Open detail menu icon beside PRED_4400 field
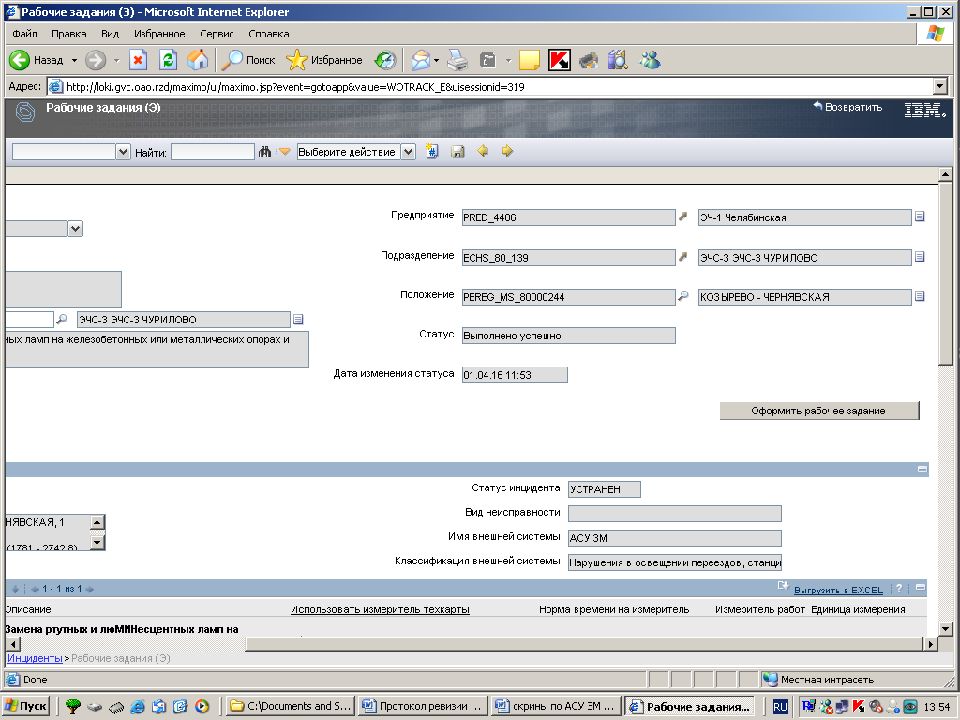The height and width of the screenshot is (720, 960). point(683,216)
